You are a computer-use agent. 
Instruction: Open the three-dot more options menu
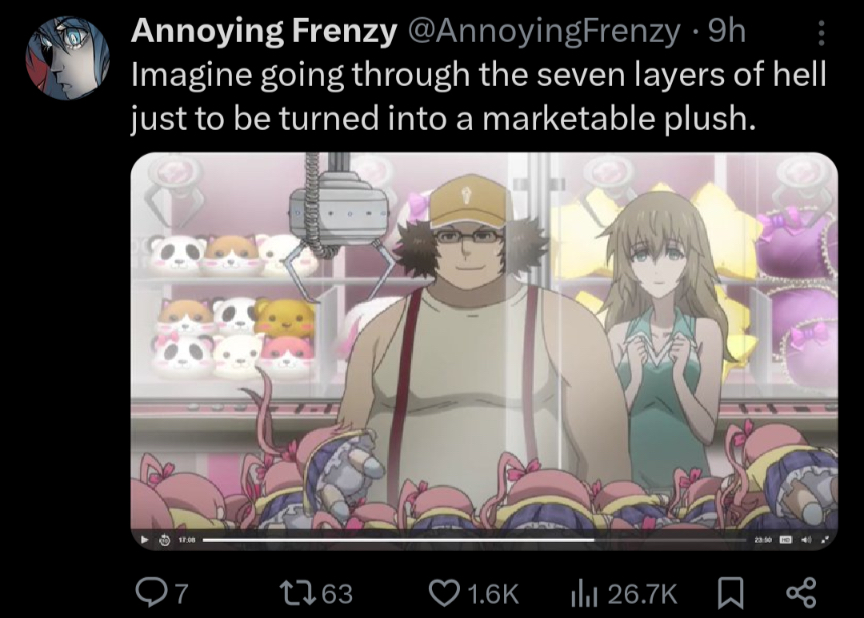point(822,35)
